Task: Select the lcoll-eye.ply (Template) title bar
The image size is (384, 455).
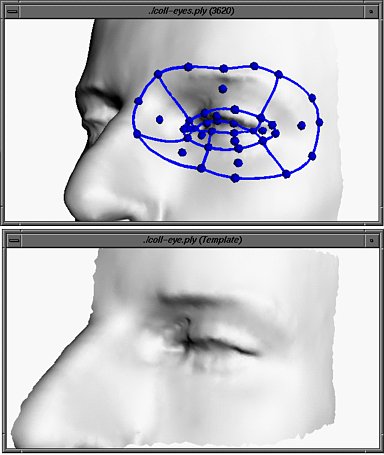Action: pyautogui.click(x=192, y=240)
